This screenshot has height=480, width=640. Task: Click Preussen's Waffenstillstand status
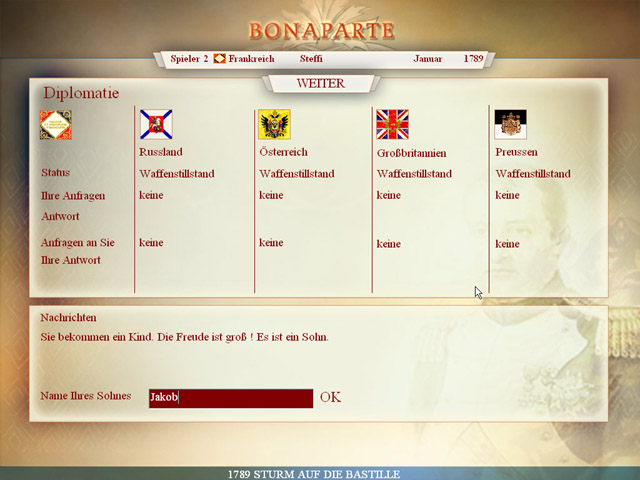coord(533,173)
